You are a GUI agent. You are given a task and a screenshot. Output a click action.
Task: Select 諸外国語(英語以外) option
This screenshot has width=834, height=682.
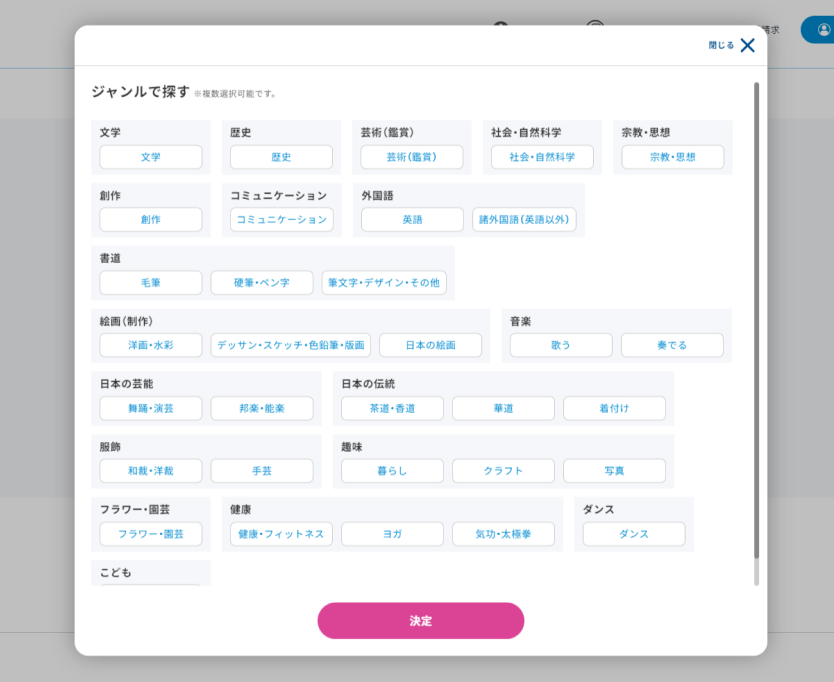(x=524, y=220)
